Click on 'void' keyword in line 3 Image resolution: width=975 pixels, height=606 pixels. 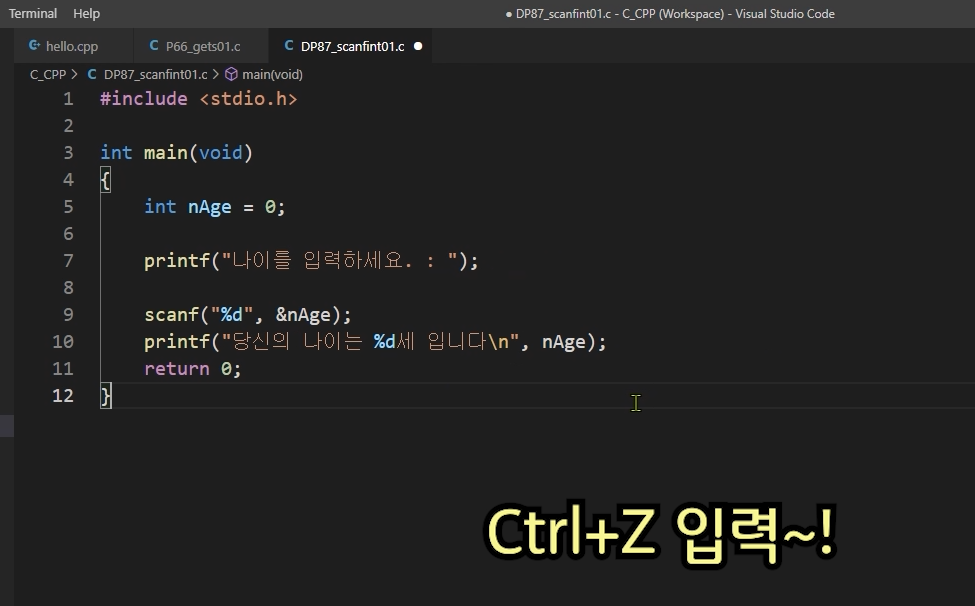(220, 153)
